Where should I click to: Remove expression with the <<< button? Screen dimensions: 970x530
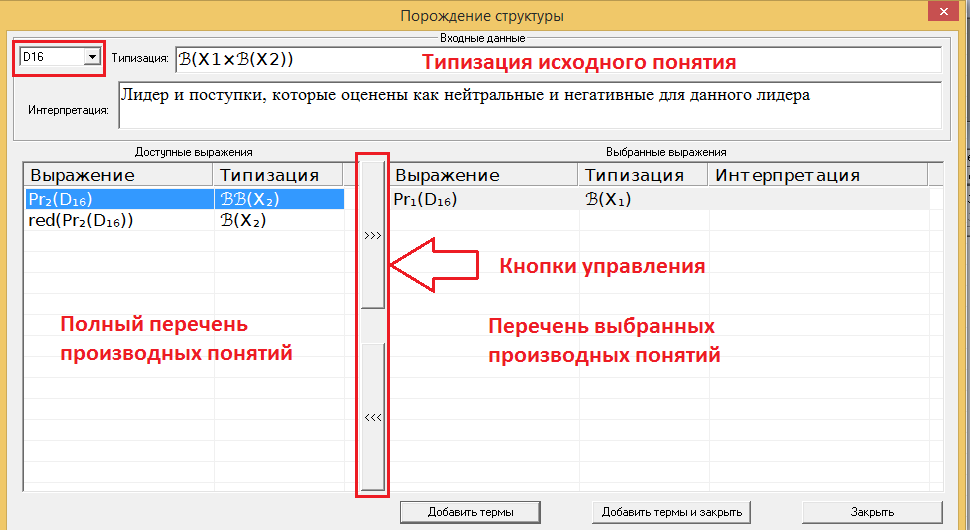[373, 417]
